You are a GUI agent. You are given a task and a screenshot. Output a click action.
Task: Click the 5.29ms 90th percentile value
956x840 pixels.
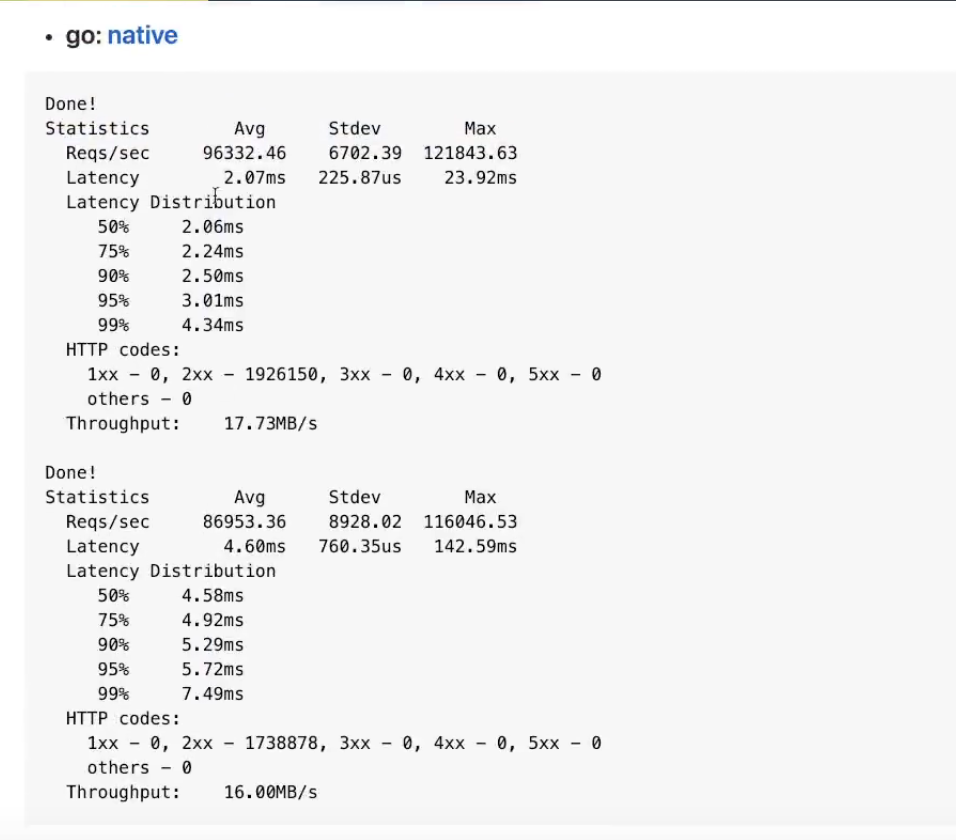point(212,645)
